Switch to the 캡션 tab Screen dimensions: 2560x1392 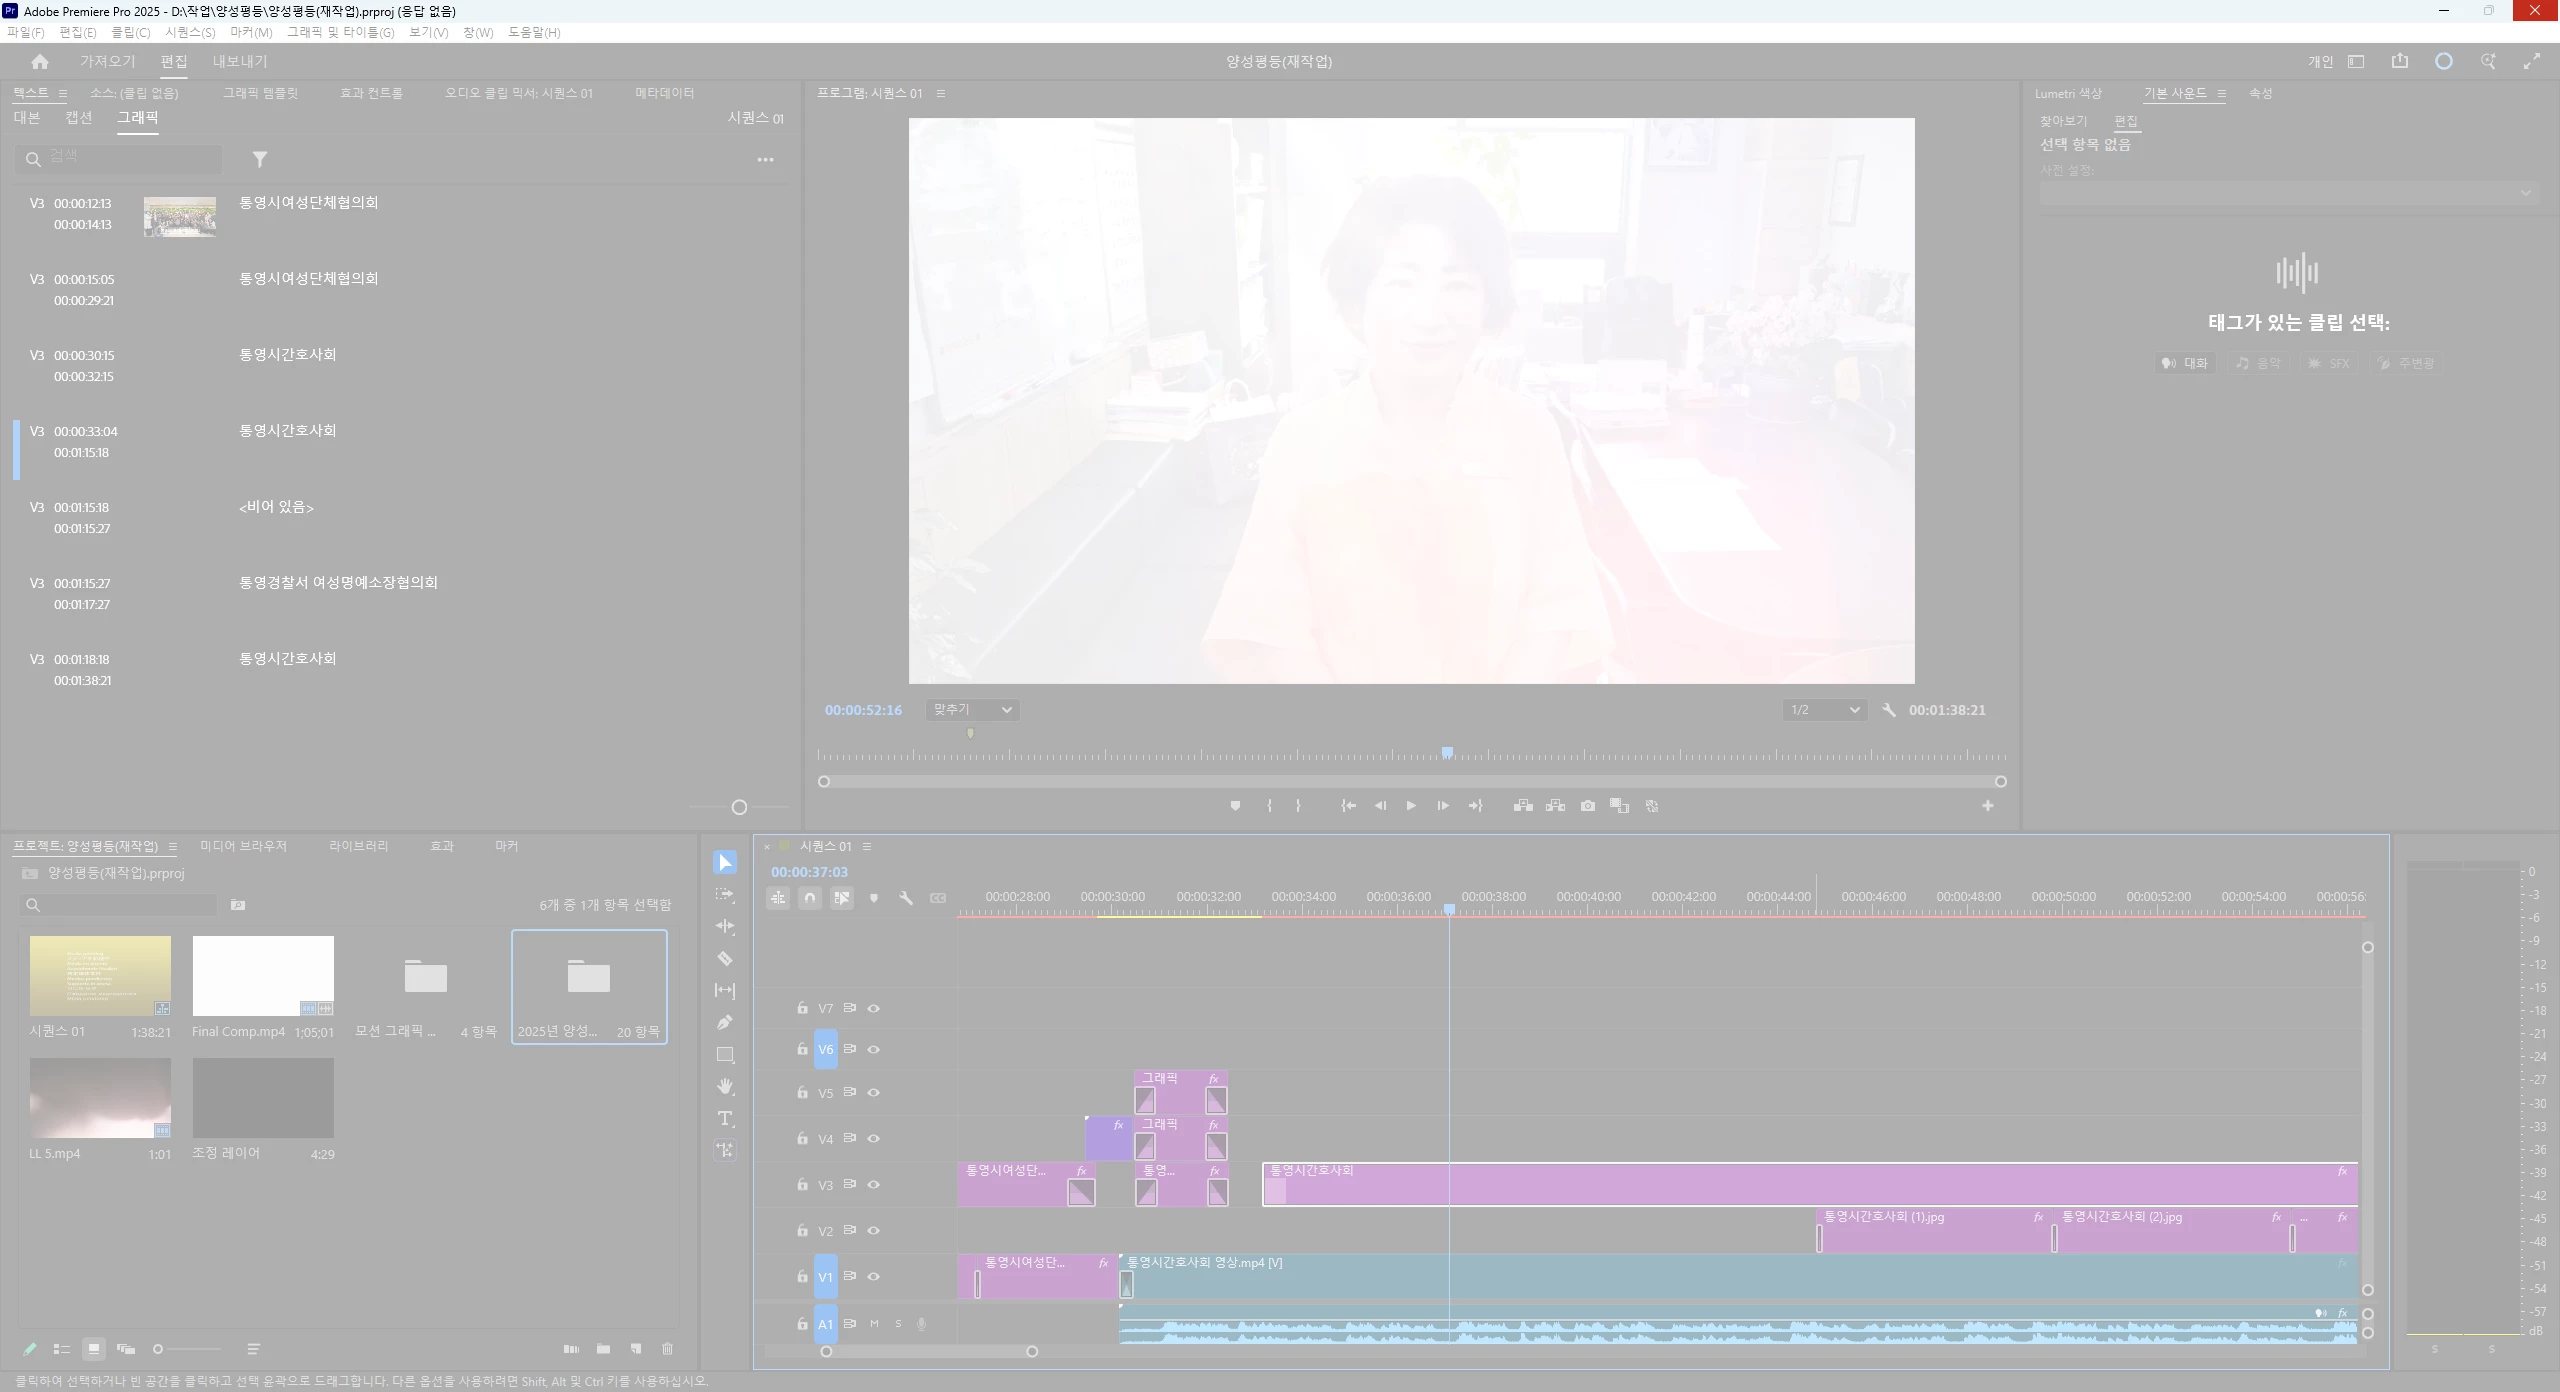pos(79,117)
